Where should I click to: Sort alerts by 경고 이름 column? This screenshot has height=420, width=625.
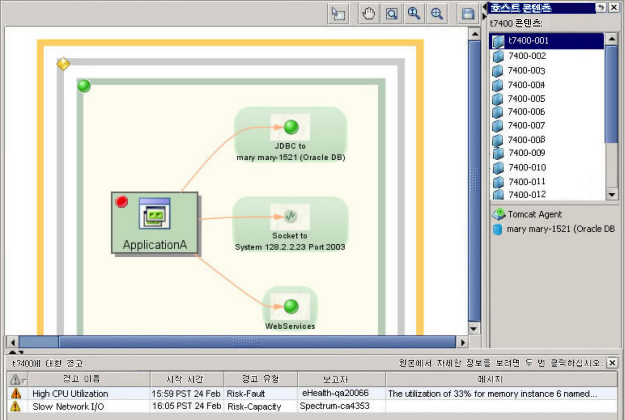[89, 379]
